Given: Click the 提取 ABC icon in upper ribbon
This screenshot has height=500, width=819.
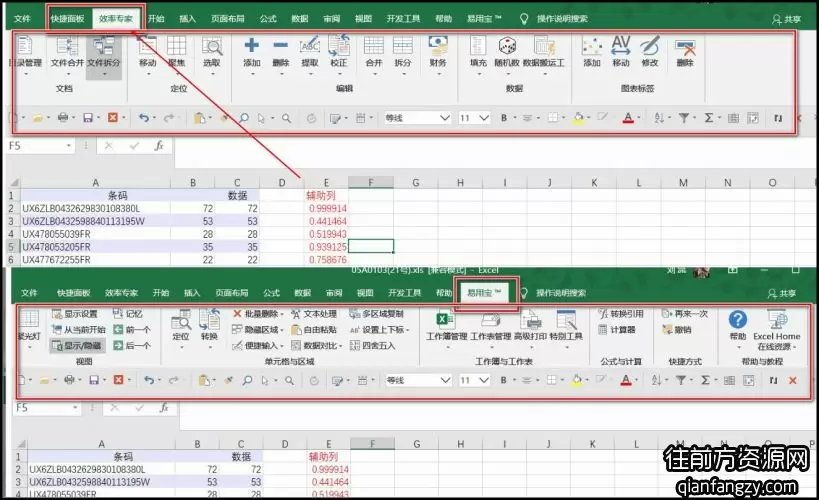Looking at the screenshot, I should 310,45.
